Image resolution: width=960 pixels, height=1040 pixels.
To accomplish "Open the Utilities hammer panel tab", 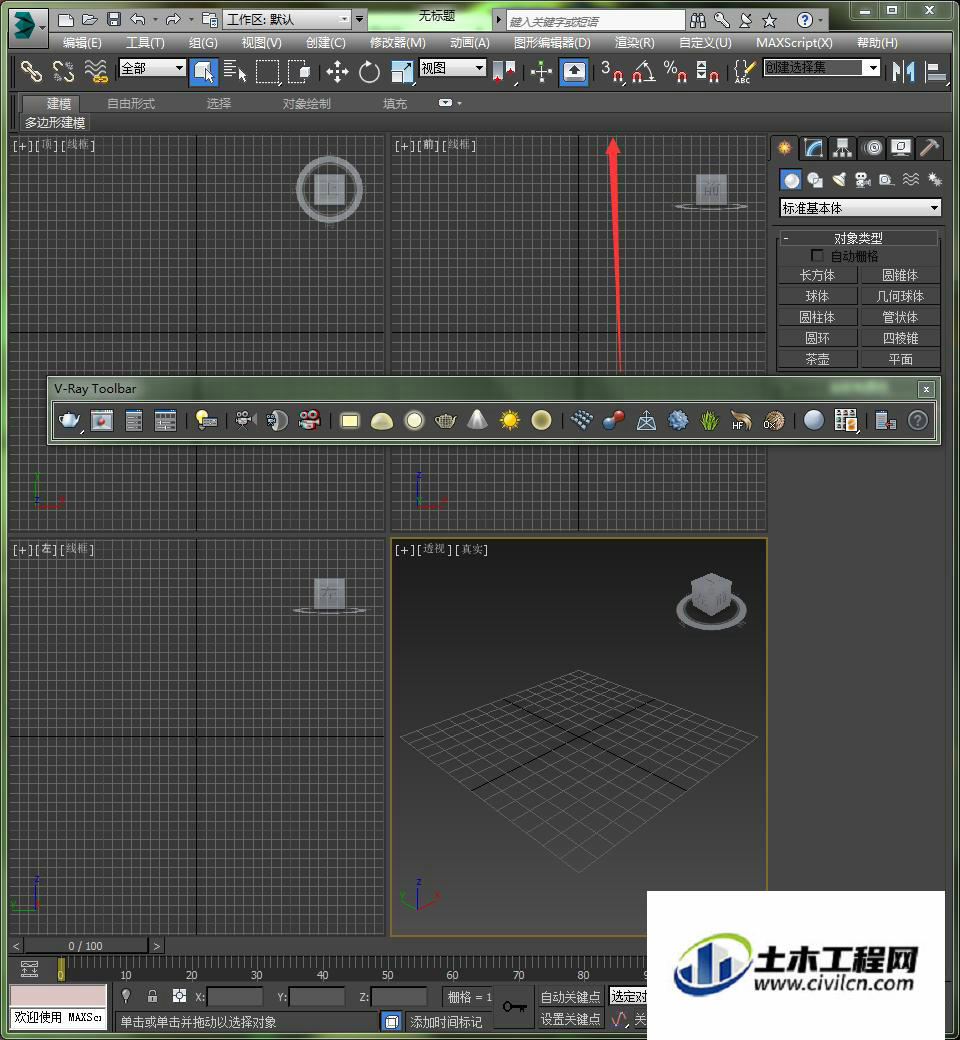I will 929,148.
